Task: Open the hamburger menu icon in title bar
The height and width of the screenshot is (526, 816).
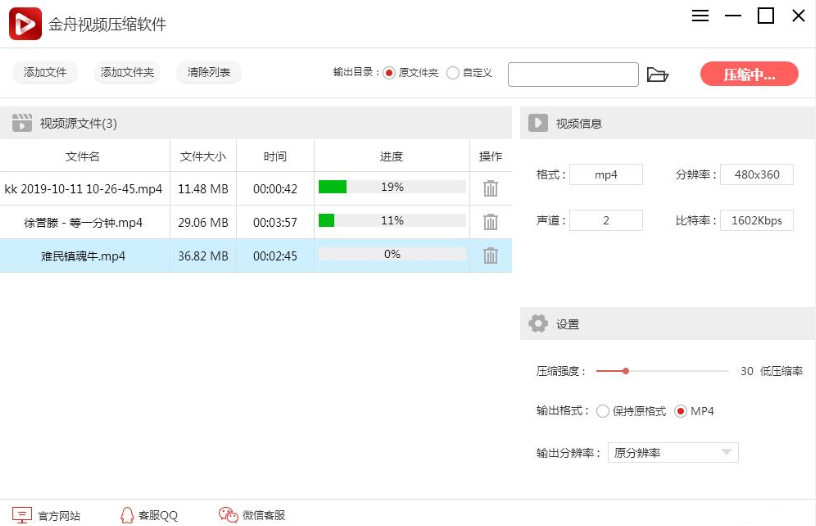Action: (700, 16)
